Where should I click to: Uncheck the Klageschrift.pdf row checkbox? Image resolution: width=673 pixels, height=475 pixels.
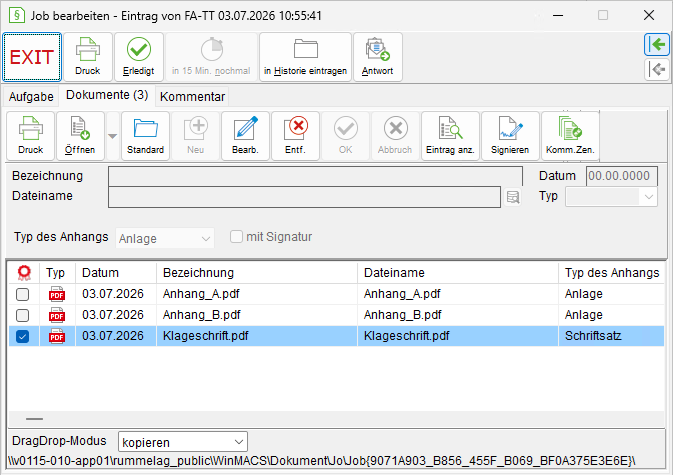tap(22, 336)
